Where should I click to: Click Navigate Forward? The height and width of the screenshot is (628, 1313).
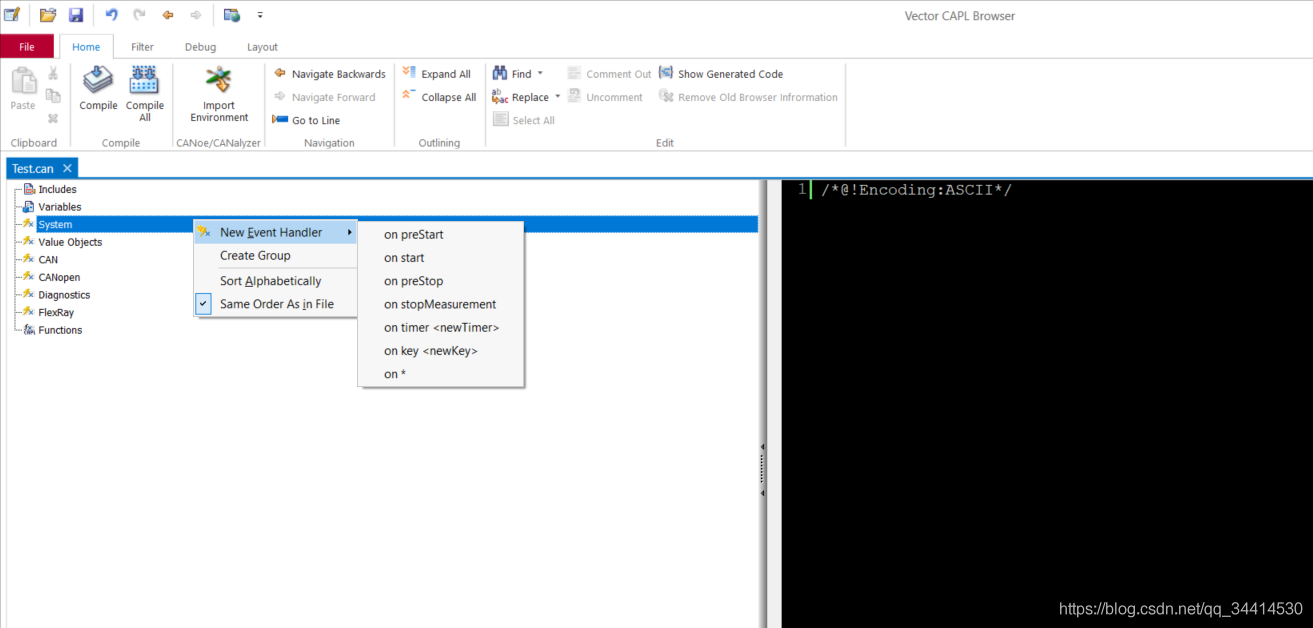(325, 97)
